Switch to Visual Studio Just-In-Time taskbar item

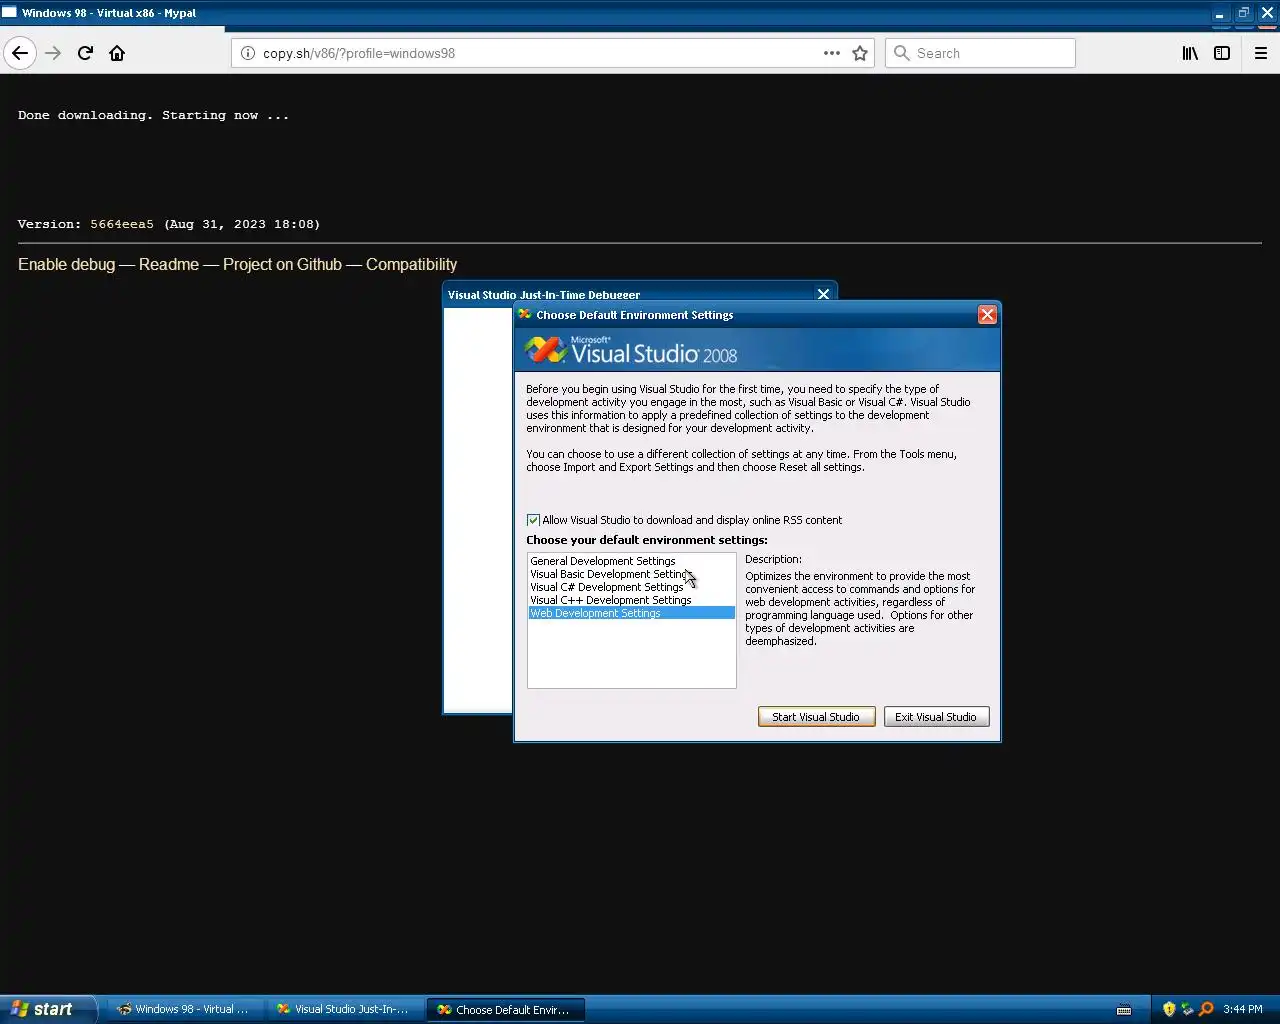pos(345,1009)
